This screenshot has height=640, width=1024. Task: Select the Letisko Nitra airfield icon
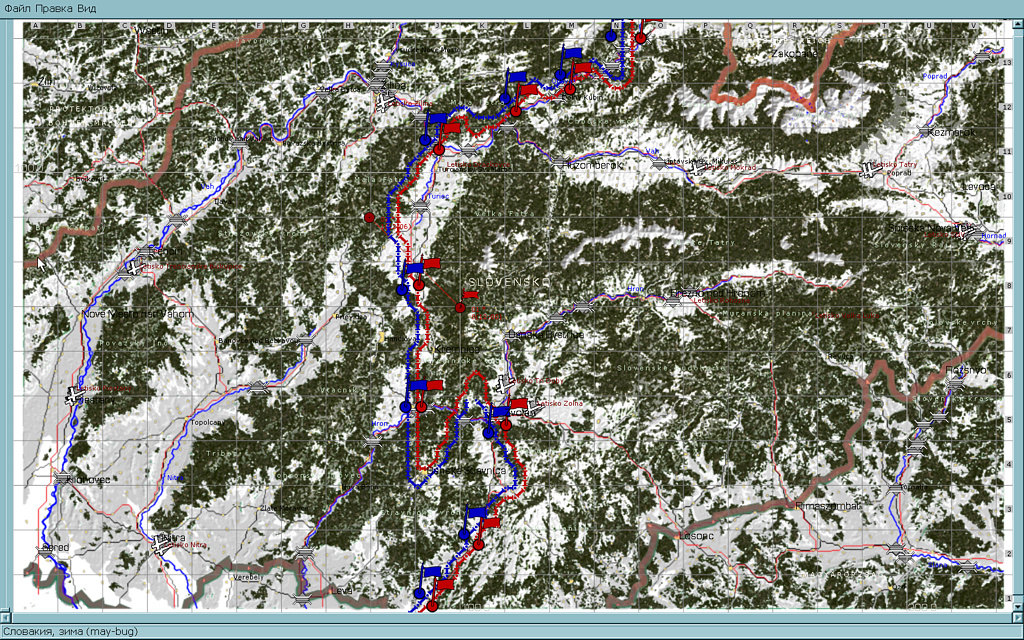point(161,544)
